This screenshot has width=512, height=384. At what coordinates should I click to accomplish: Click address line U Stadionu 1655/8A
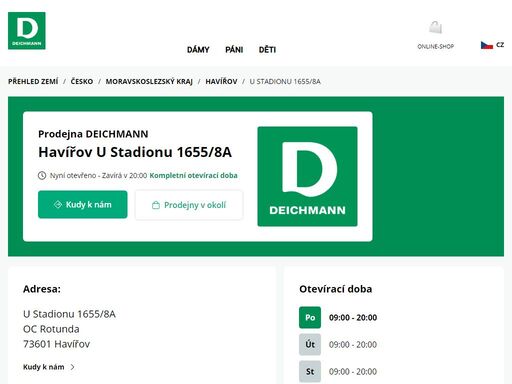click(x=69, y=314)
